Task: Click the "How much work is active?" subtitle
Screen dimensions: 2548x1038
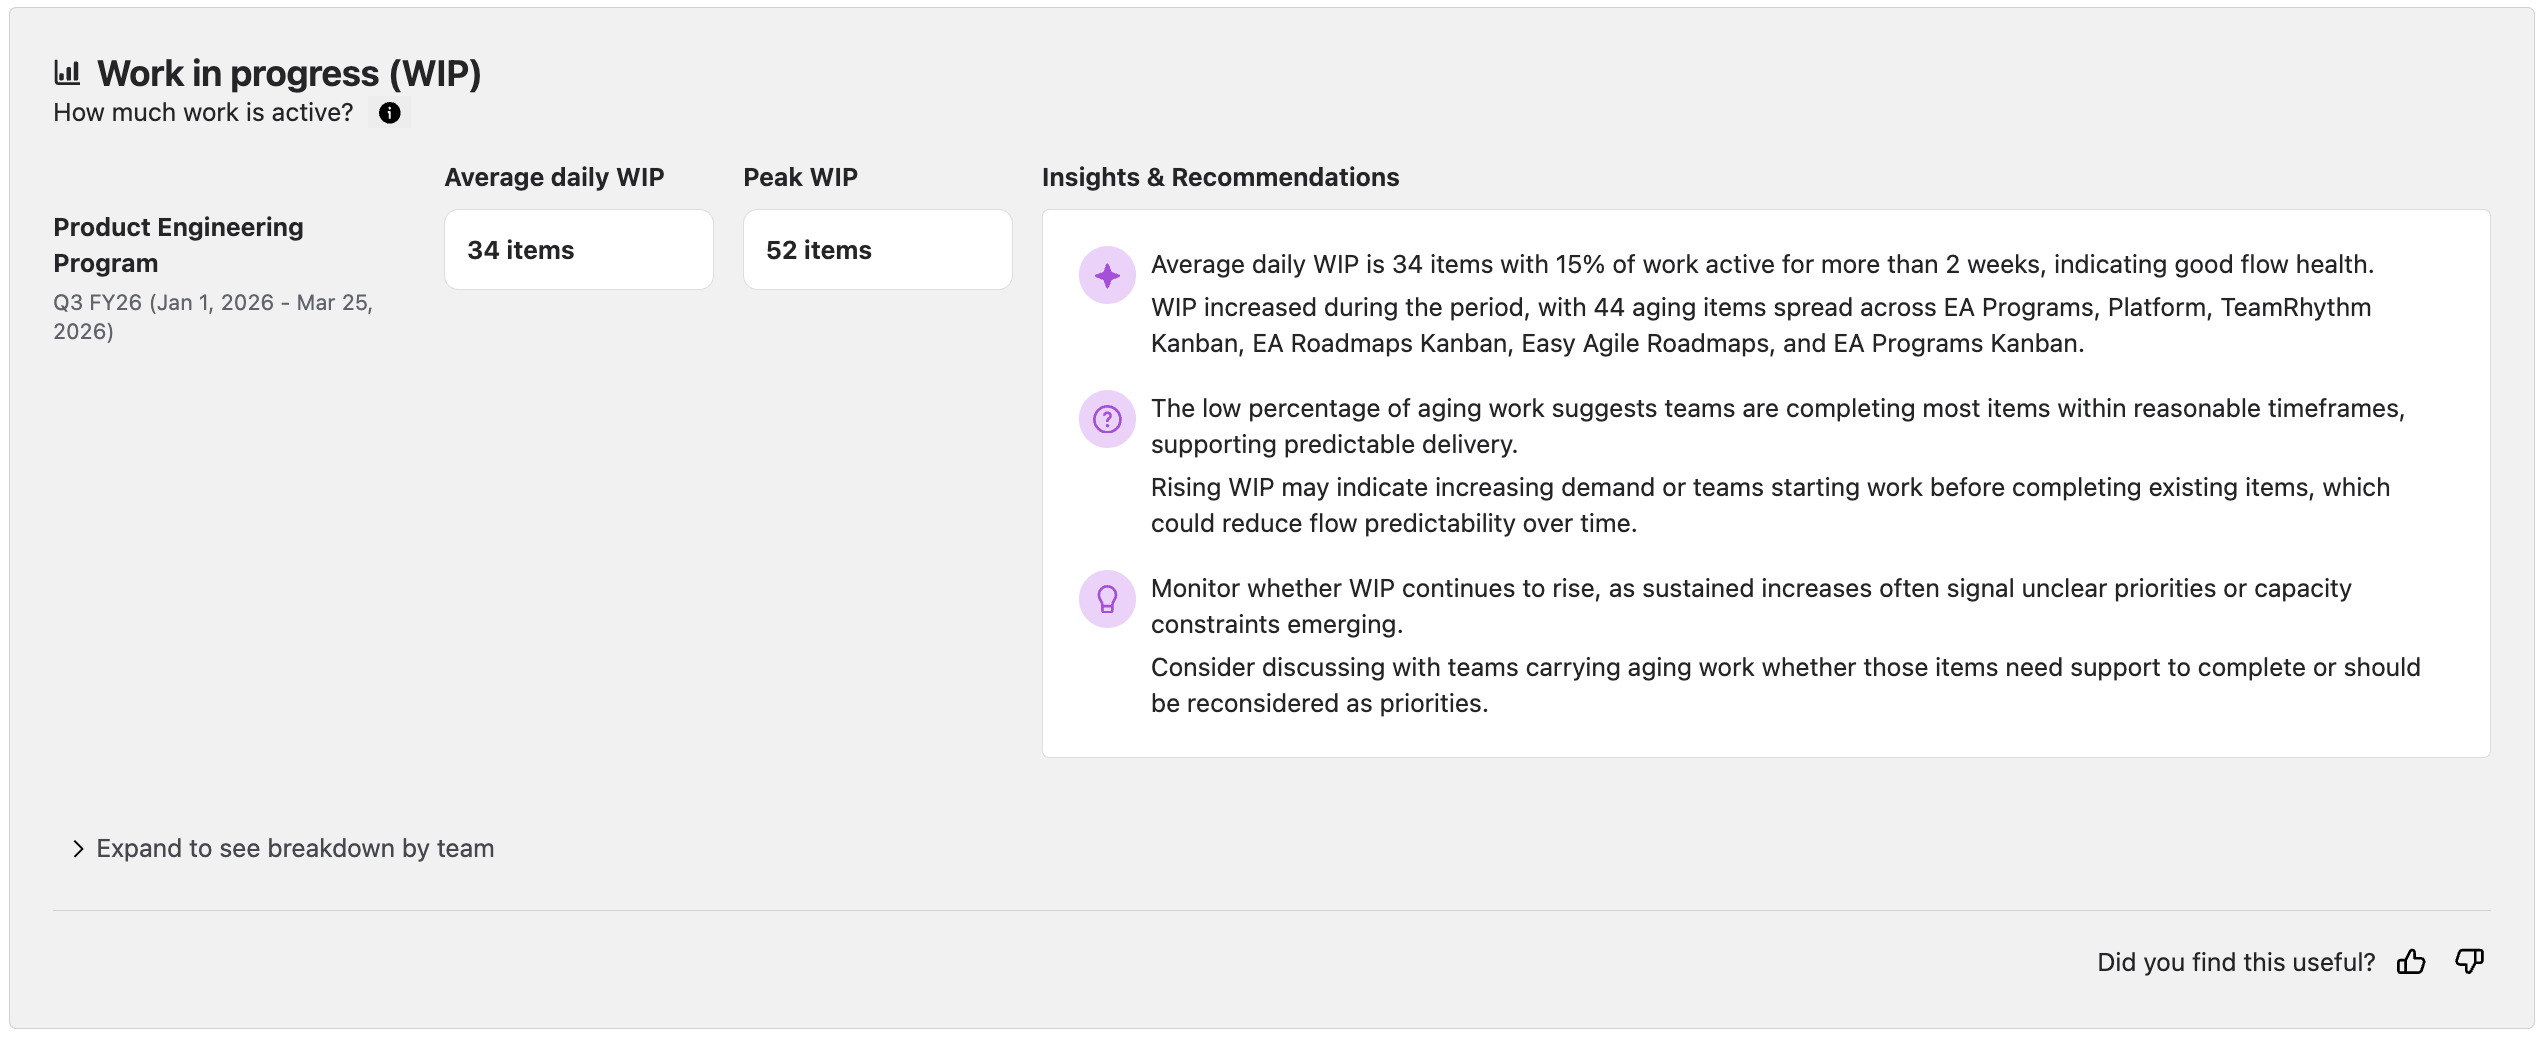Action: coord(203,113)
